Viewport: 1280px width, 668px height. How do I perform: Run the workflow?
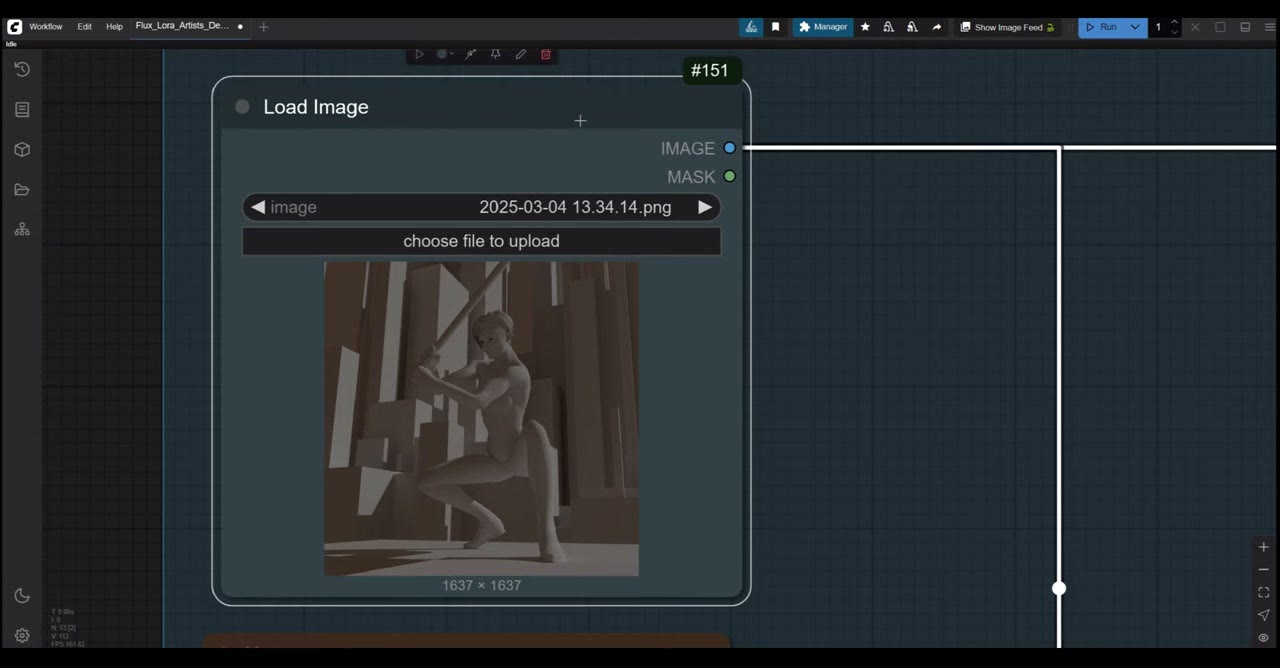(x=1101, y=27)
